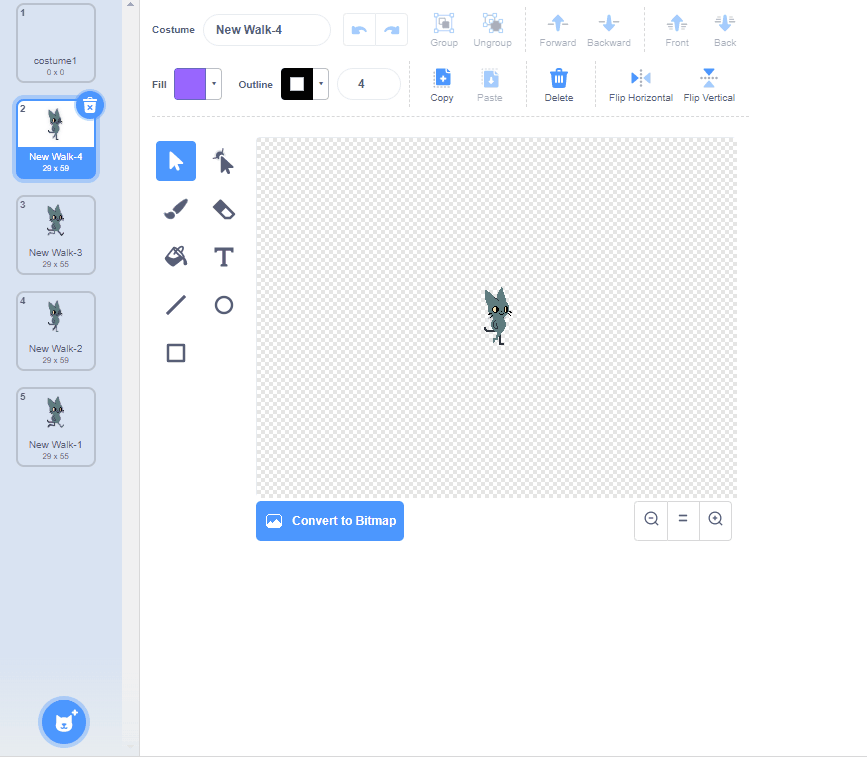Zoom out of the canvas
Image resolution: width=867 pixels, height=757 pixels.
[651, 519]
